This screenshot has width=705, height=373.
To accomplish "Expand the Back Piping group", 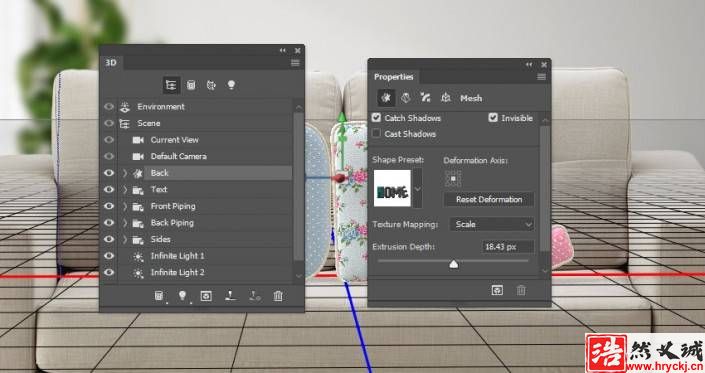I will (x=125, y=222).
